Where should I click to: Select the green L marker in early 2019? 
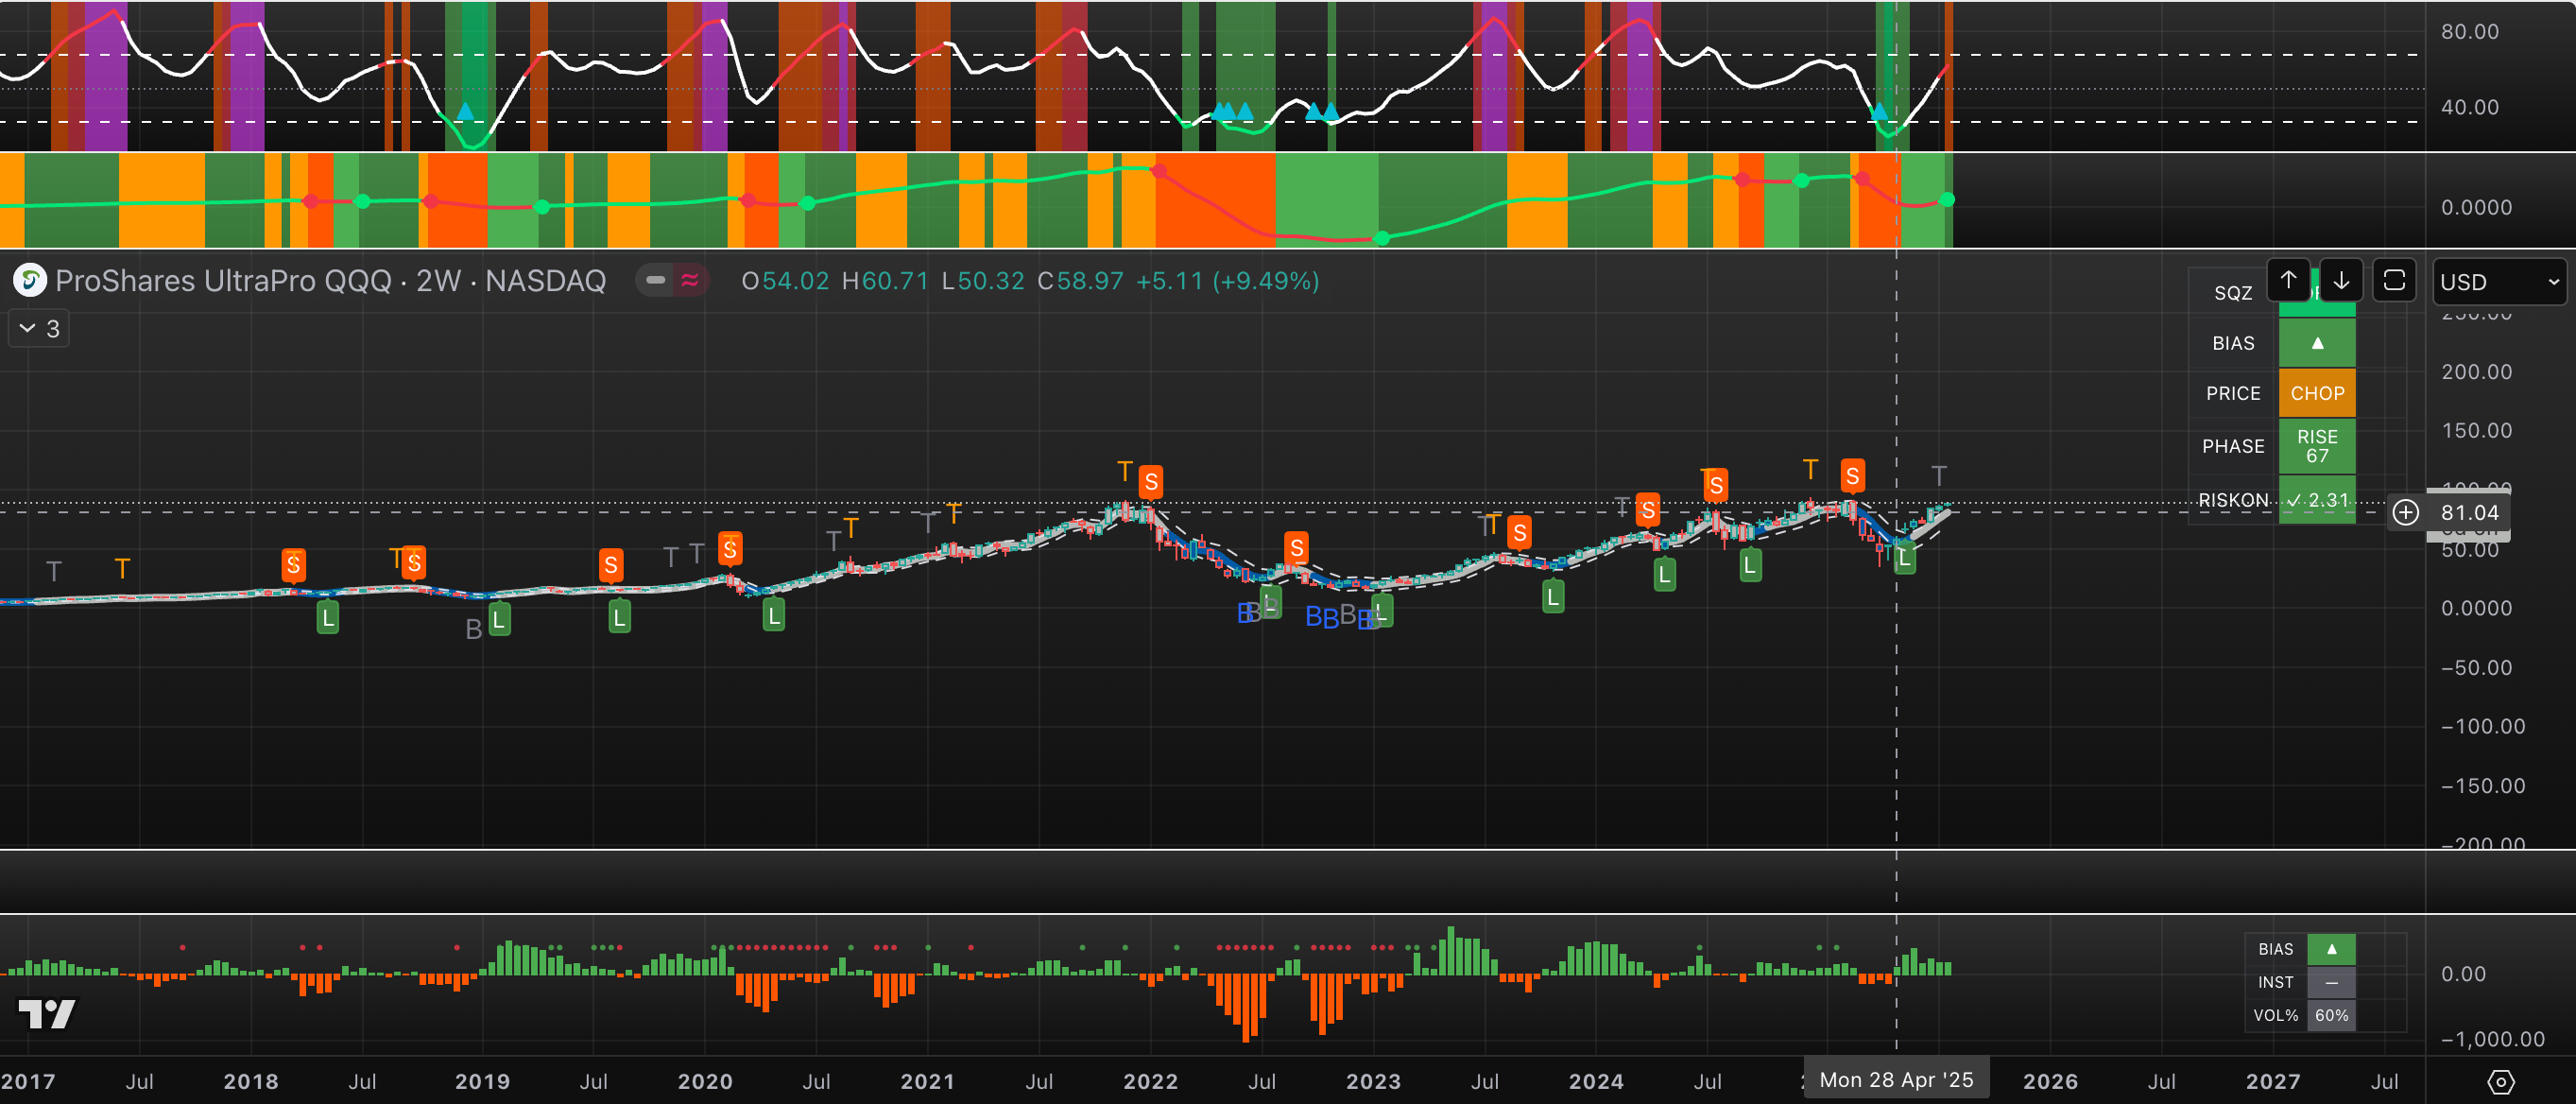click(x=499, y=620)
